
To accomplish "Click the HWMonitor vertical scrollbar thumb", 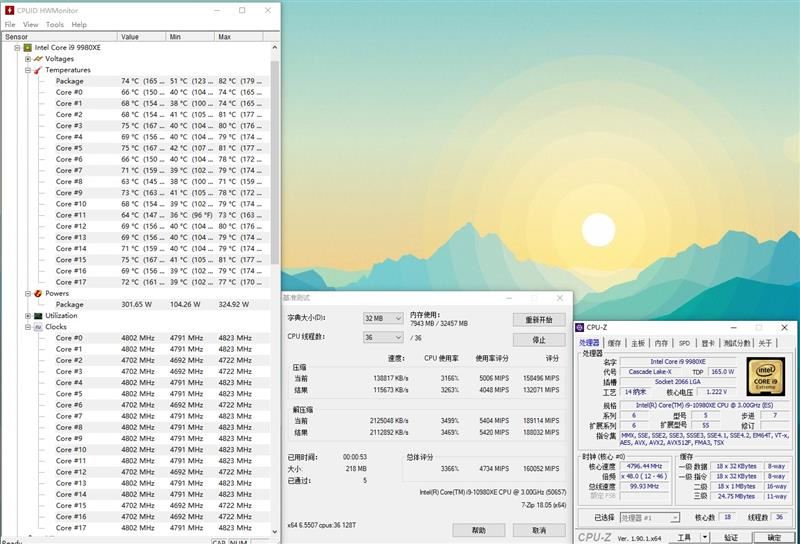I will click(275, 163).
